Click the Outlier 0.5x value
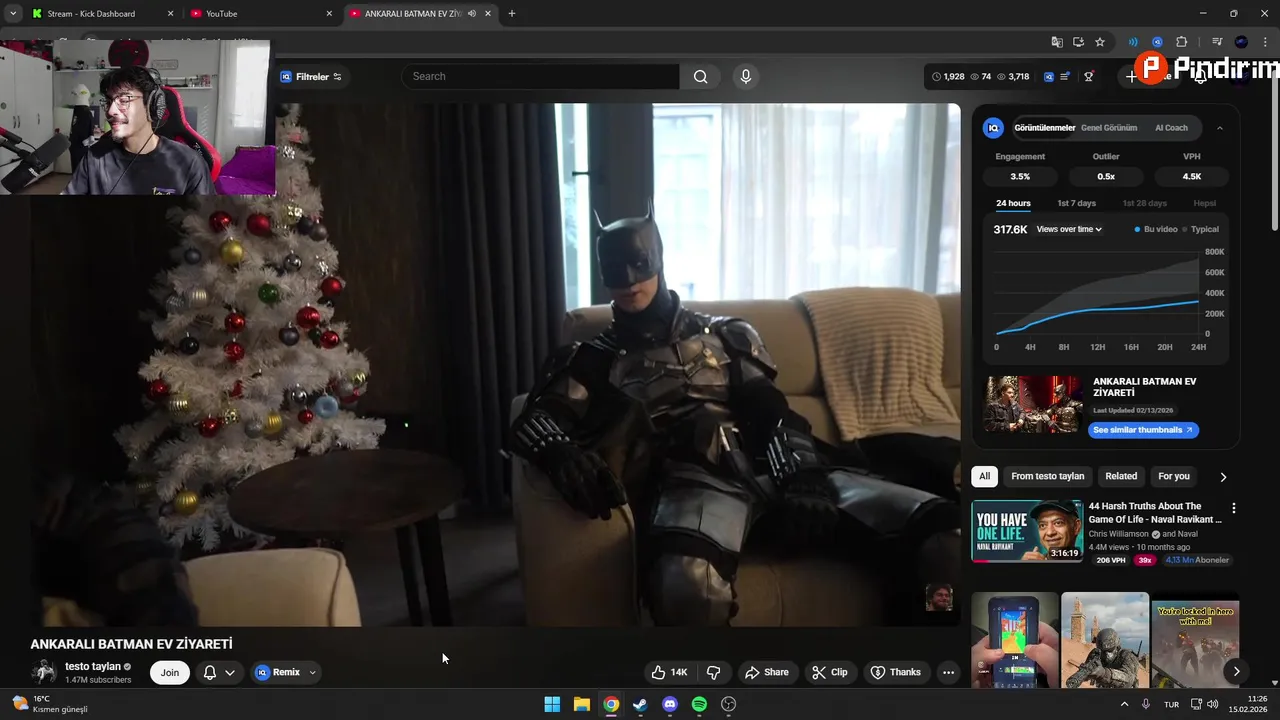The image size is (1280, 720). pyautogui.click(x=1106, y=176)
